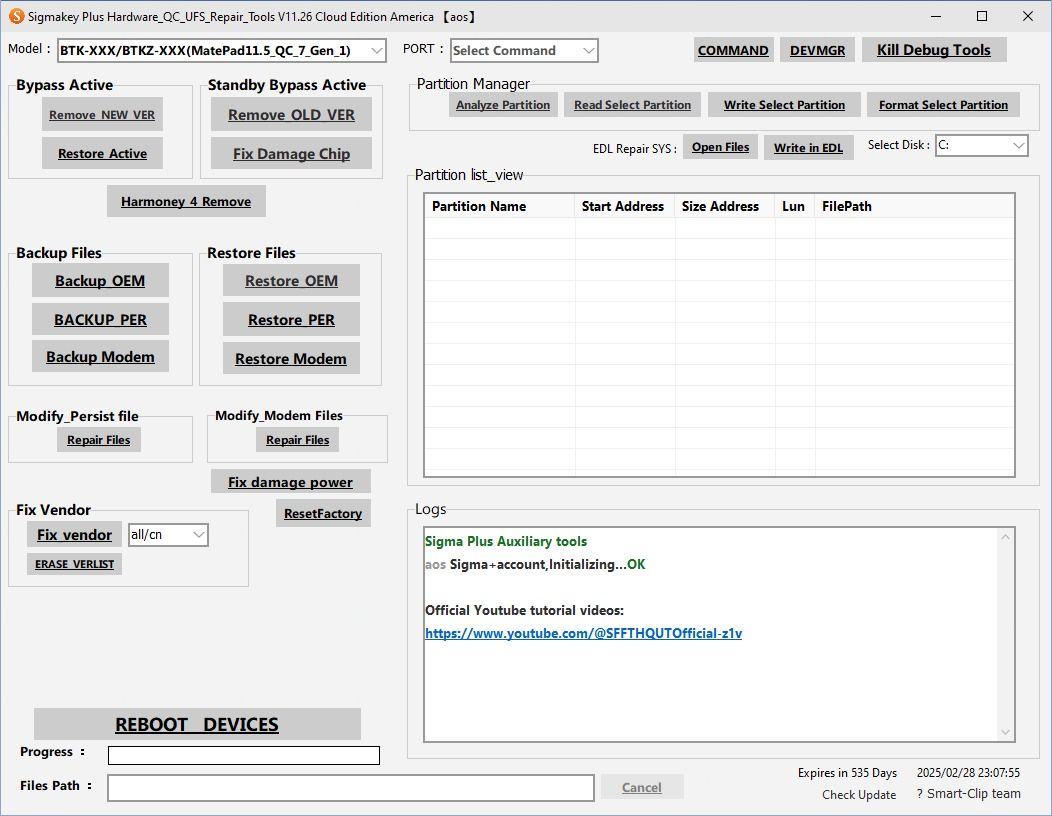
Task: Click the Check Update link
Action: point(859,794)
